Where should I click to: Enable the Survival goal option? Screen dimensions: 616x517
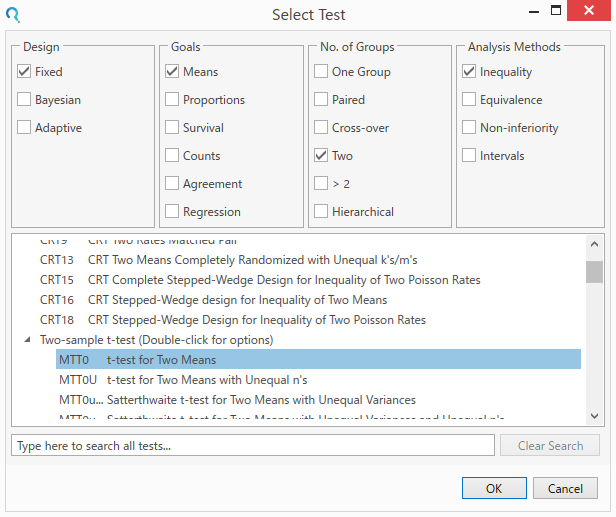pyautogui.click(x=173, y=128)
